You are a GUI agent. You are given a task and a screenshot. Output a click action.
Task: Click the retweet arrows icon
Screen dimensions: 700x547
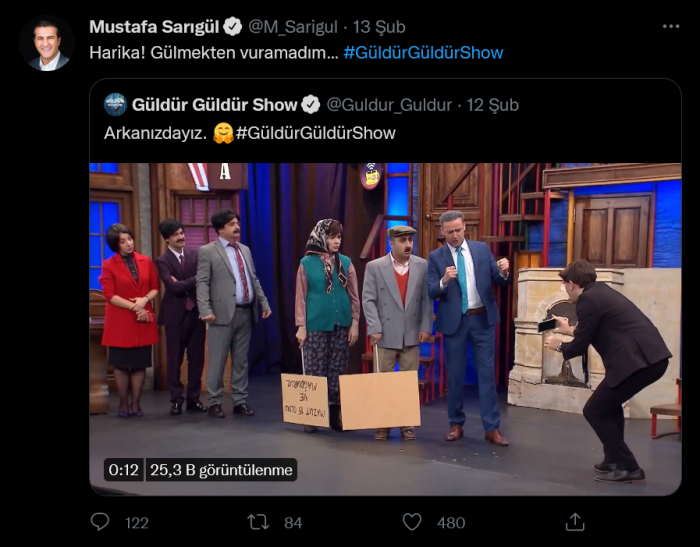coord(258,522)
